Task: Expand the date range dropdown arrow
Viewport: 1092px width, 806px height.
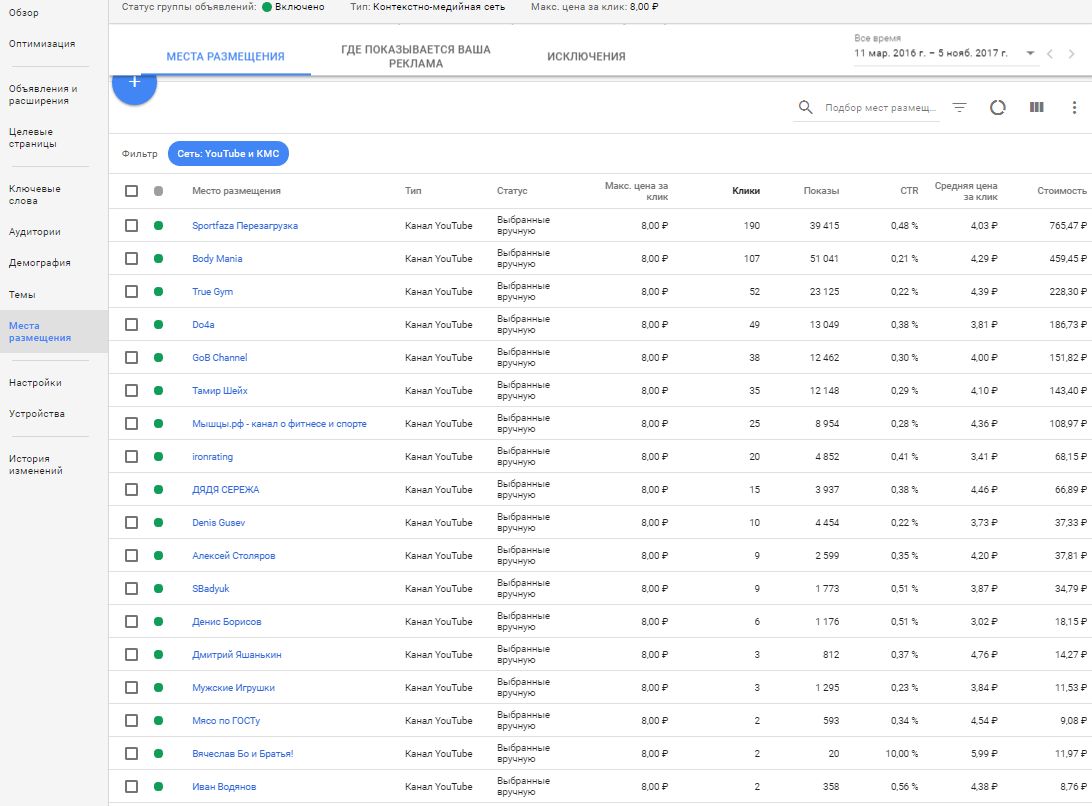Action: pos(1030,54)
